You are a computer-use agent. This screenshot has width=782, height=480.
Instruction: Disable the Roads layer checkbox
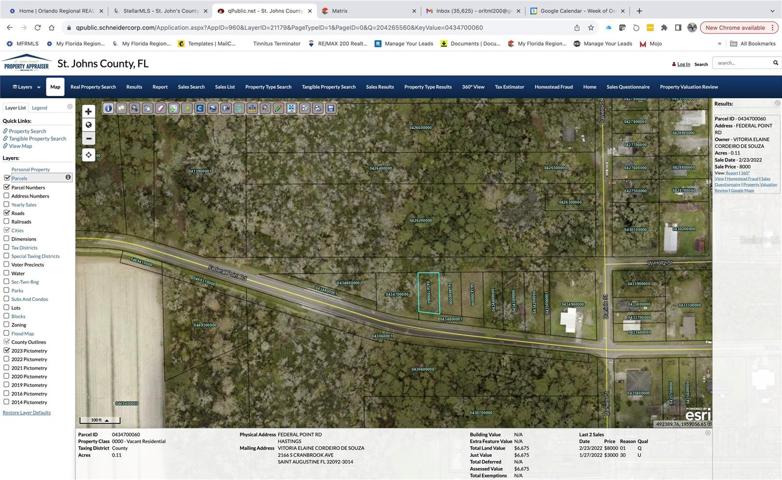tap(6, 213)
